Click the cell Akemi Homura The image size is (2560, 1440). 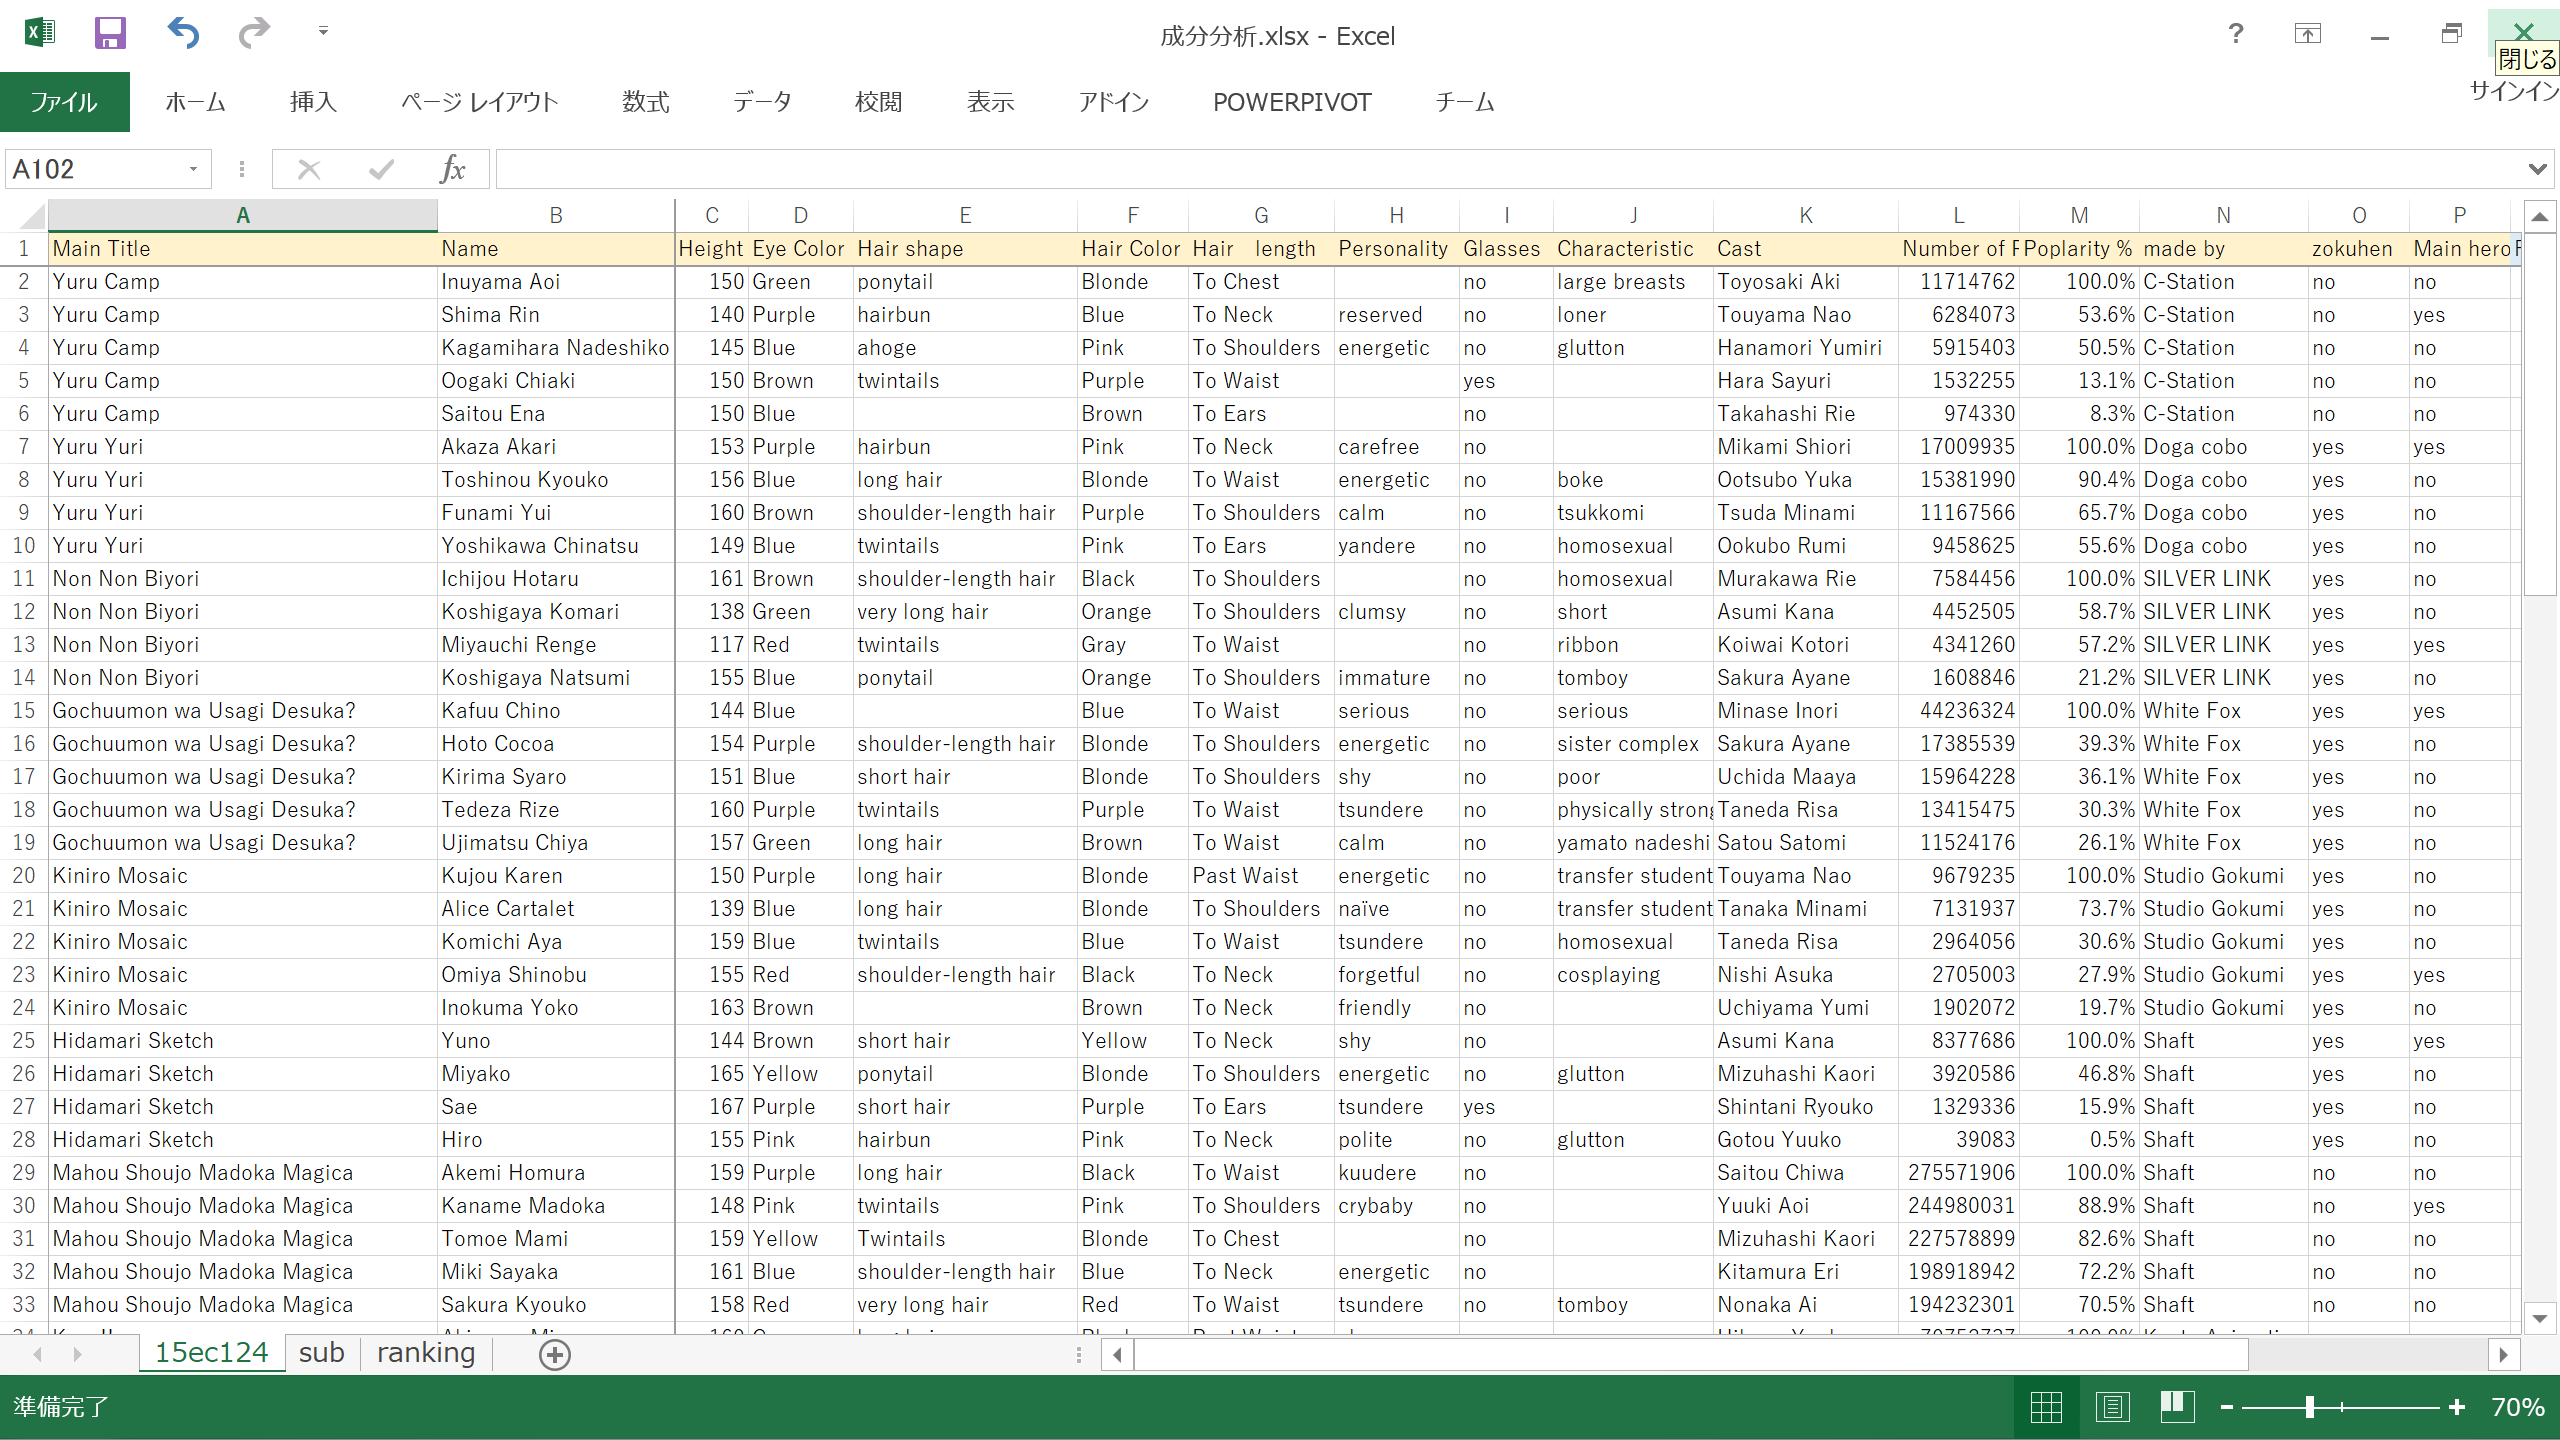pos(556,1173)
